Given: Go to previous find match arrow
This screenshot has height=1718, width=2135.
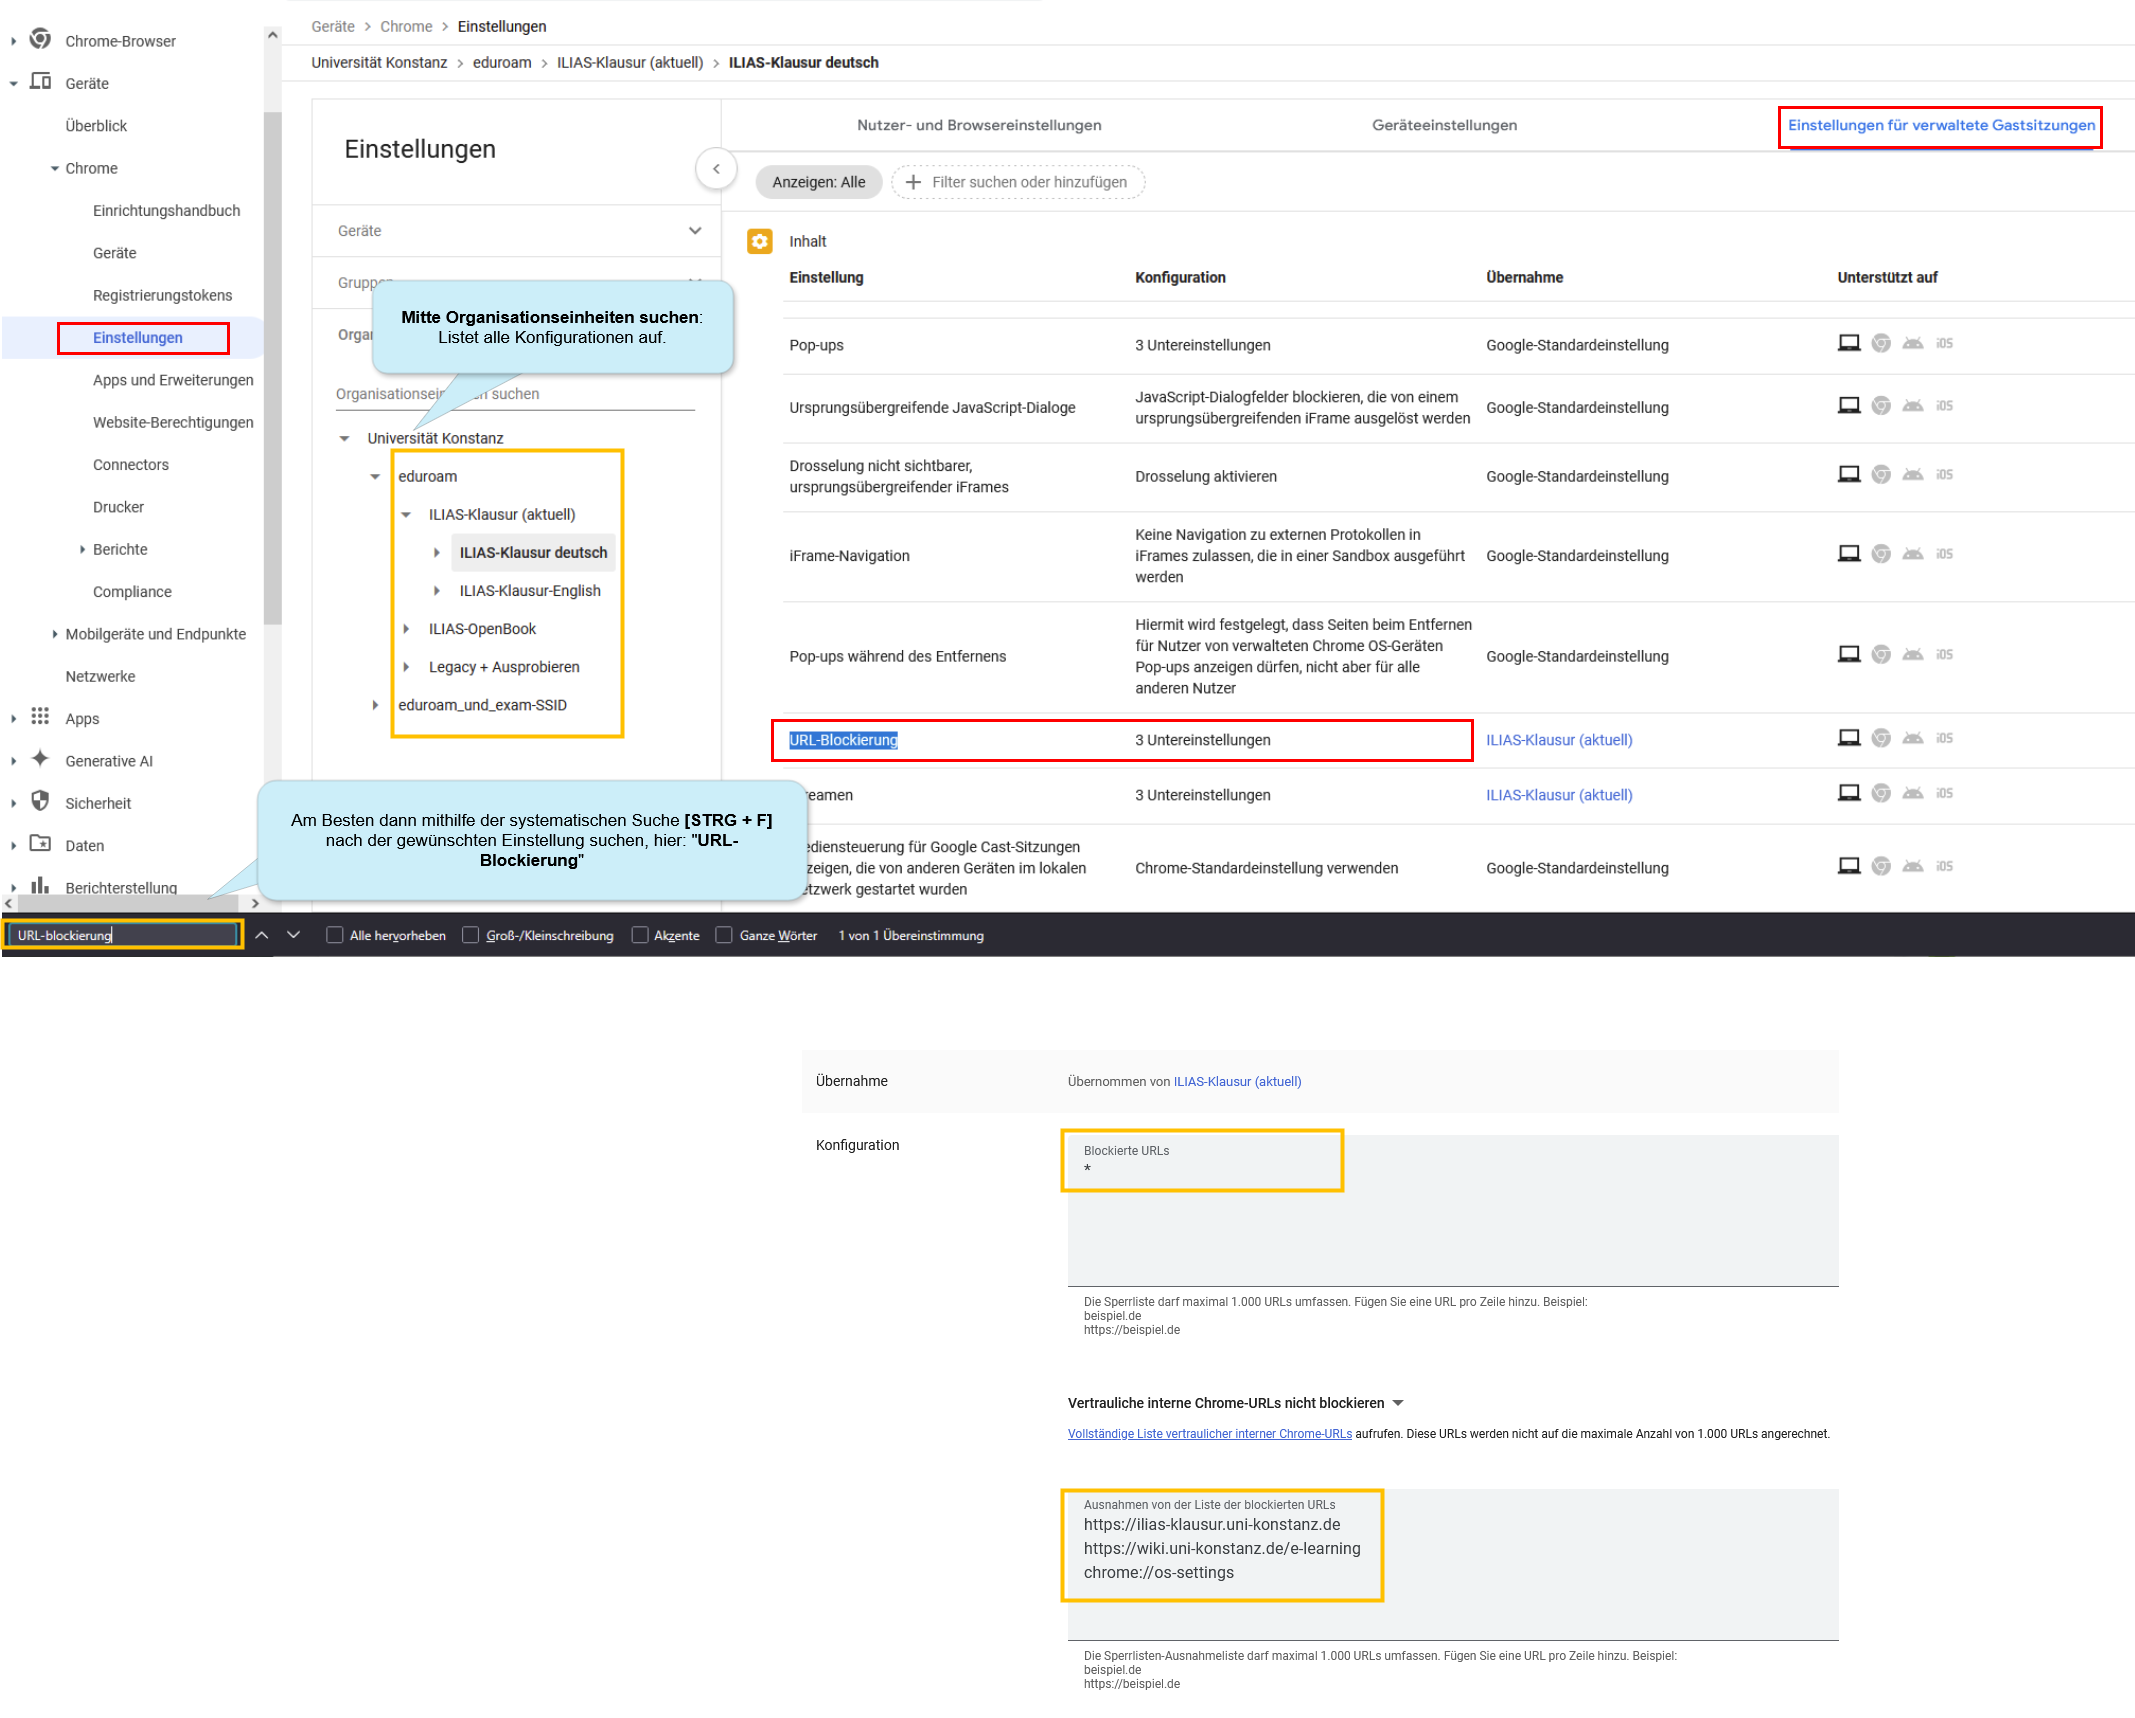Looking at the screenshot, I should [x=262, y=935].
